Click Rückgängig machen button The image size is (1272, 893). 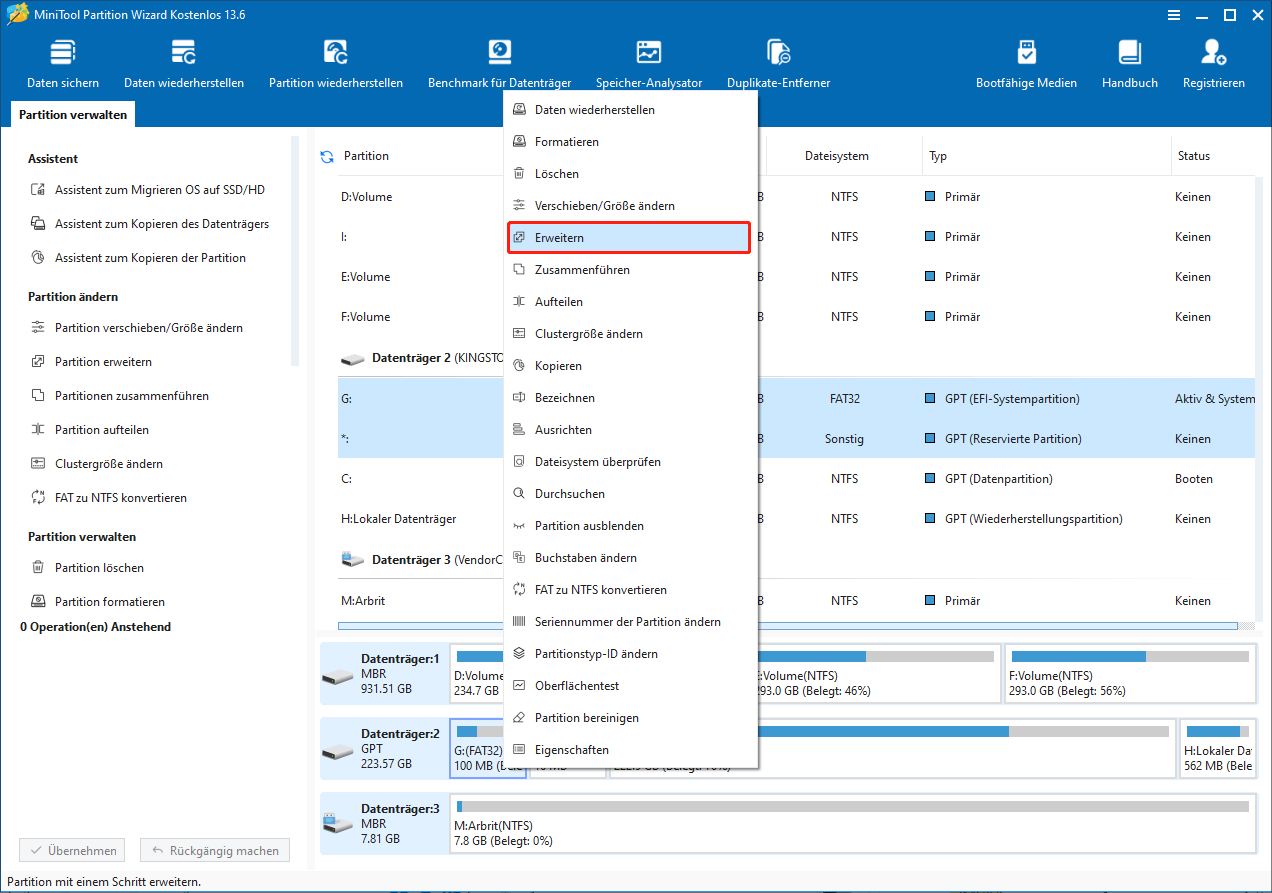tap(215, 851)
